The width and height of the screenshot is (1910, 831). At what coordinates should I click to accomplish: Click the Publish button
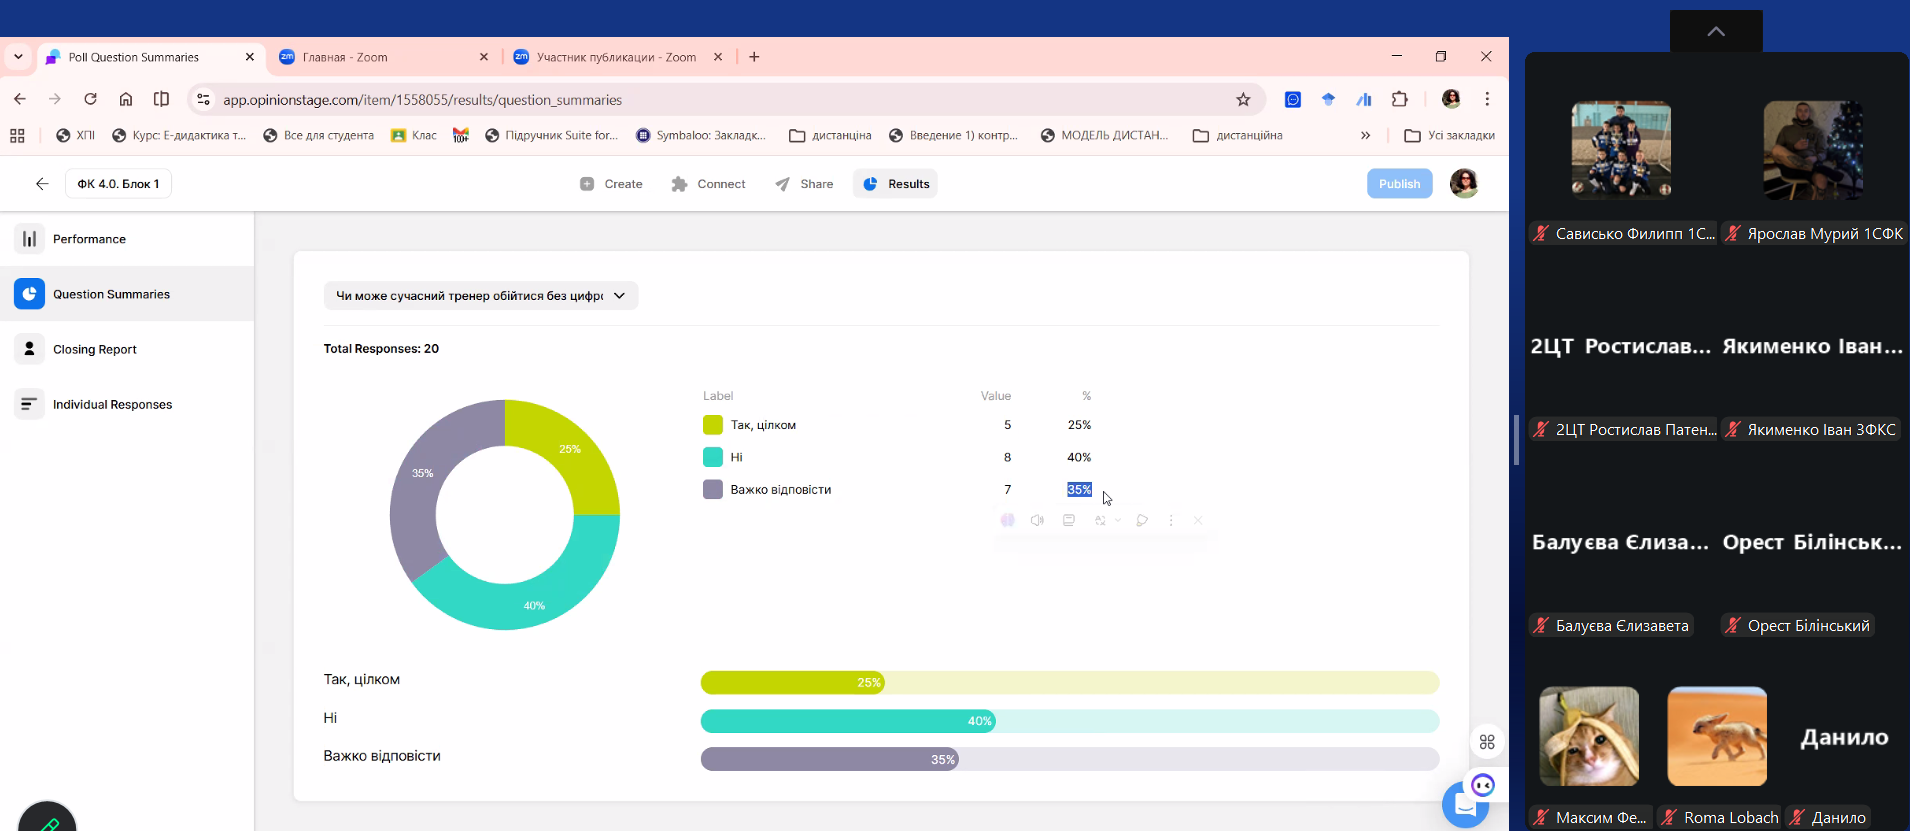(x=1399, y=184)
